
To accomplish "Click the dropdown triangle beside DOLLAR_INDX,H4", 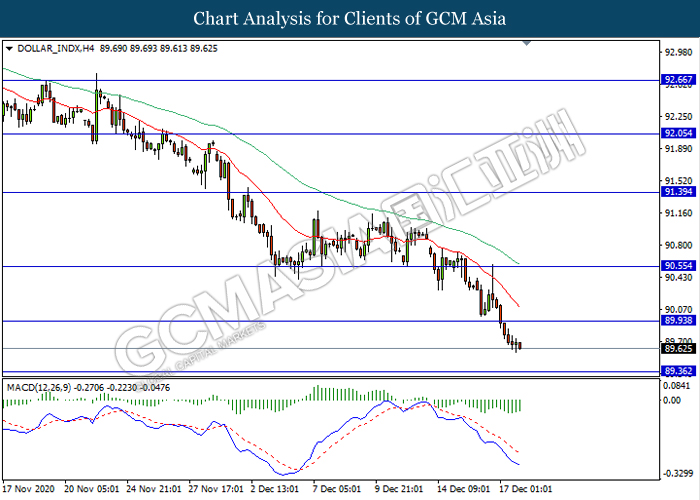I will [9, 49].
